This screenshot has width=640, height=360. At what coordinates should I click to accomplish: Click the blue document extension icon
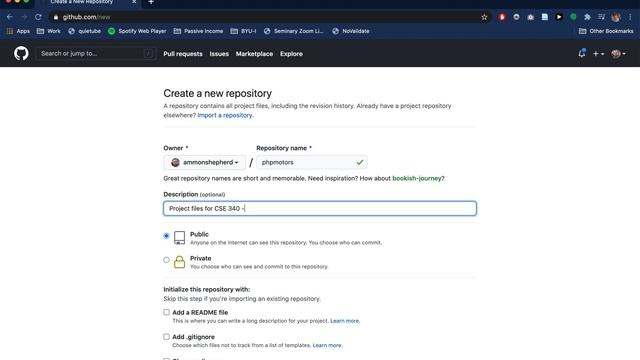(x=544, y=17)
